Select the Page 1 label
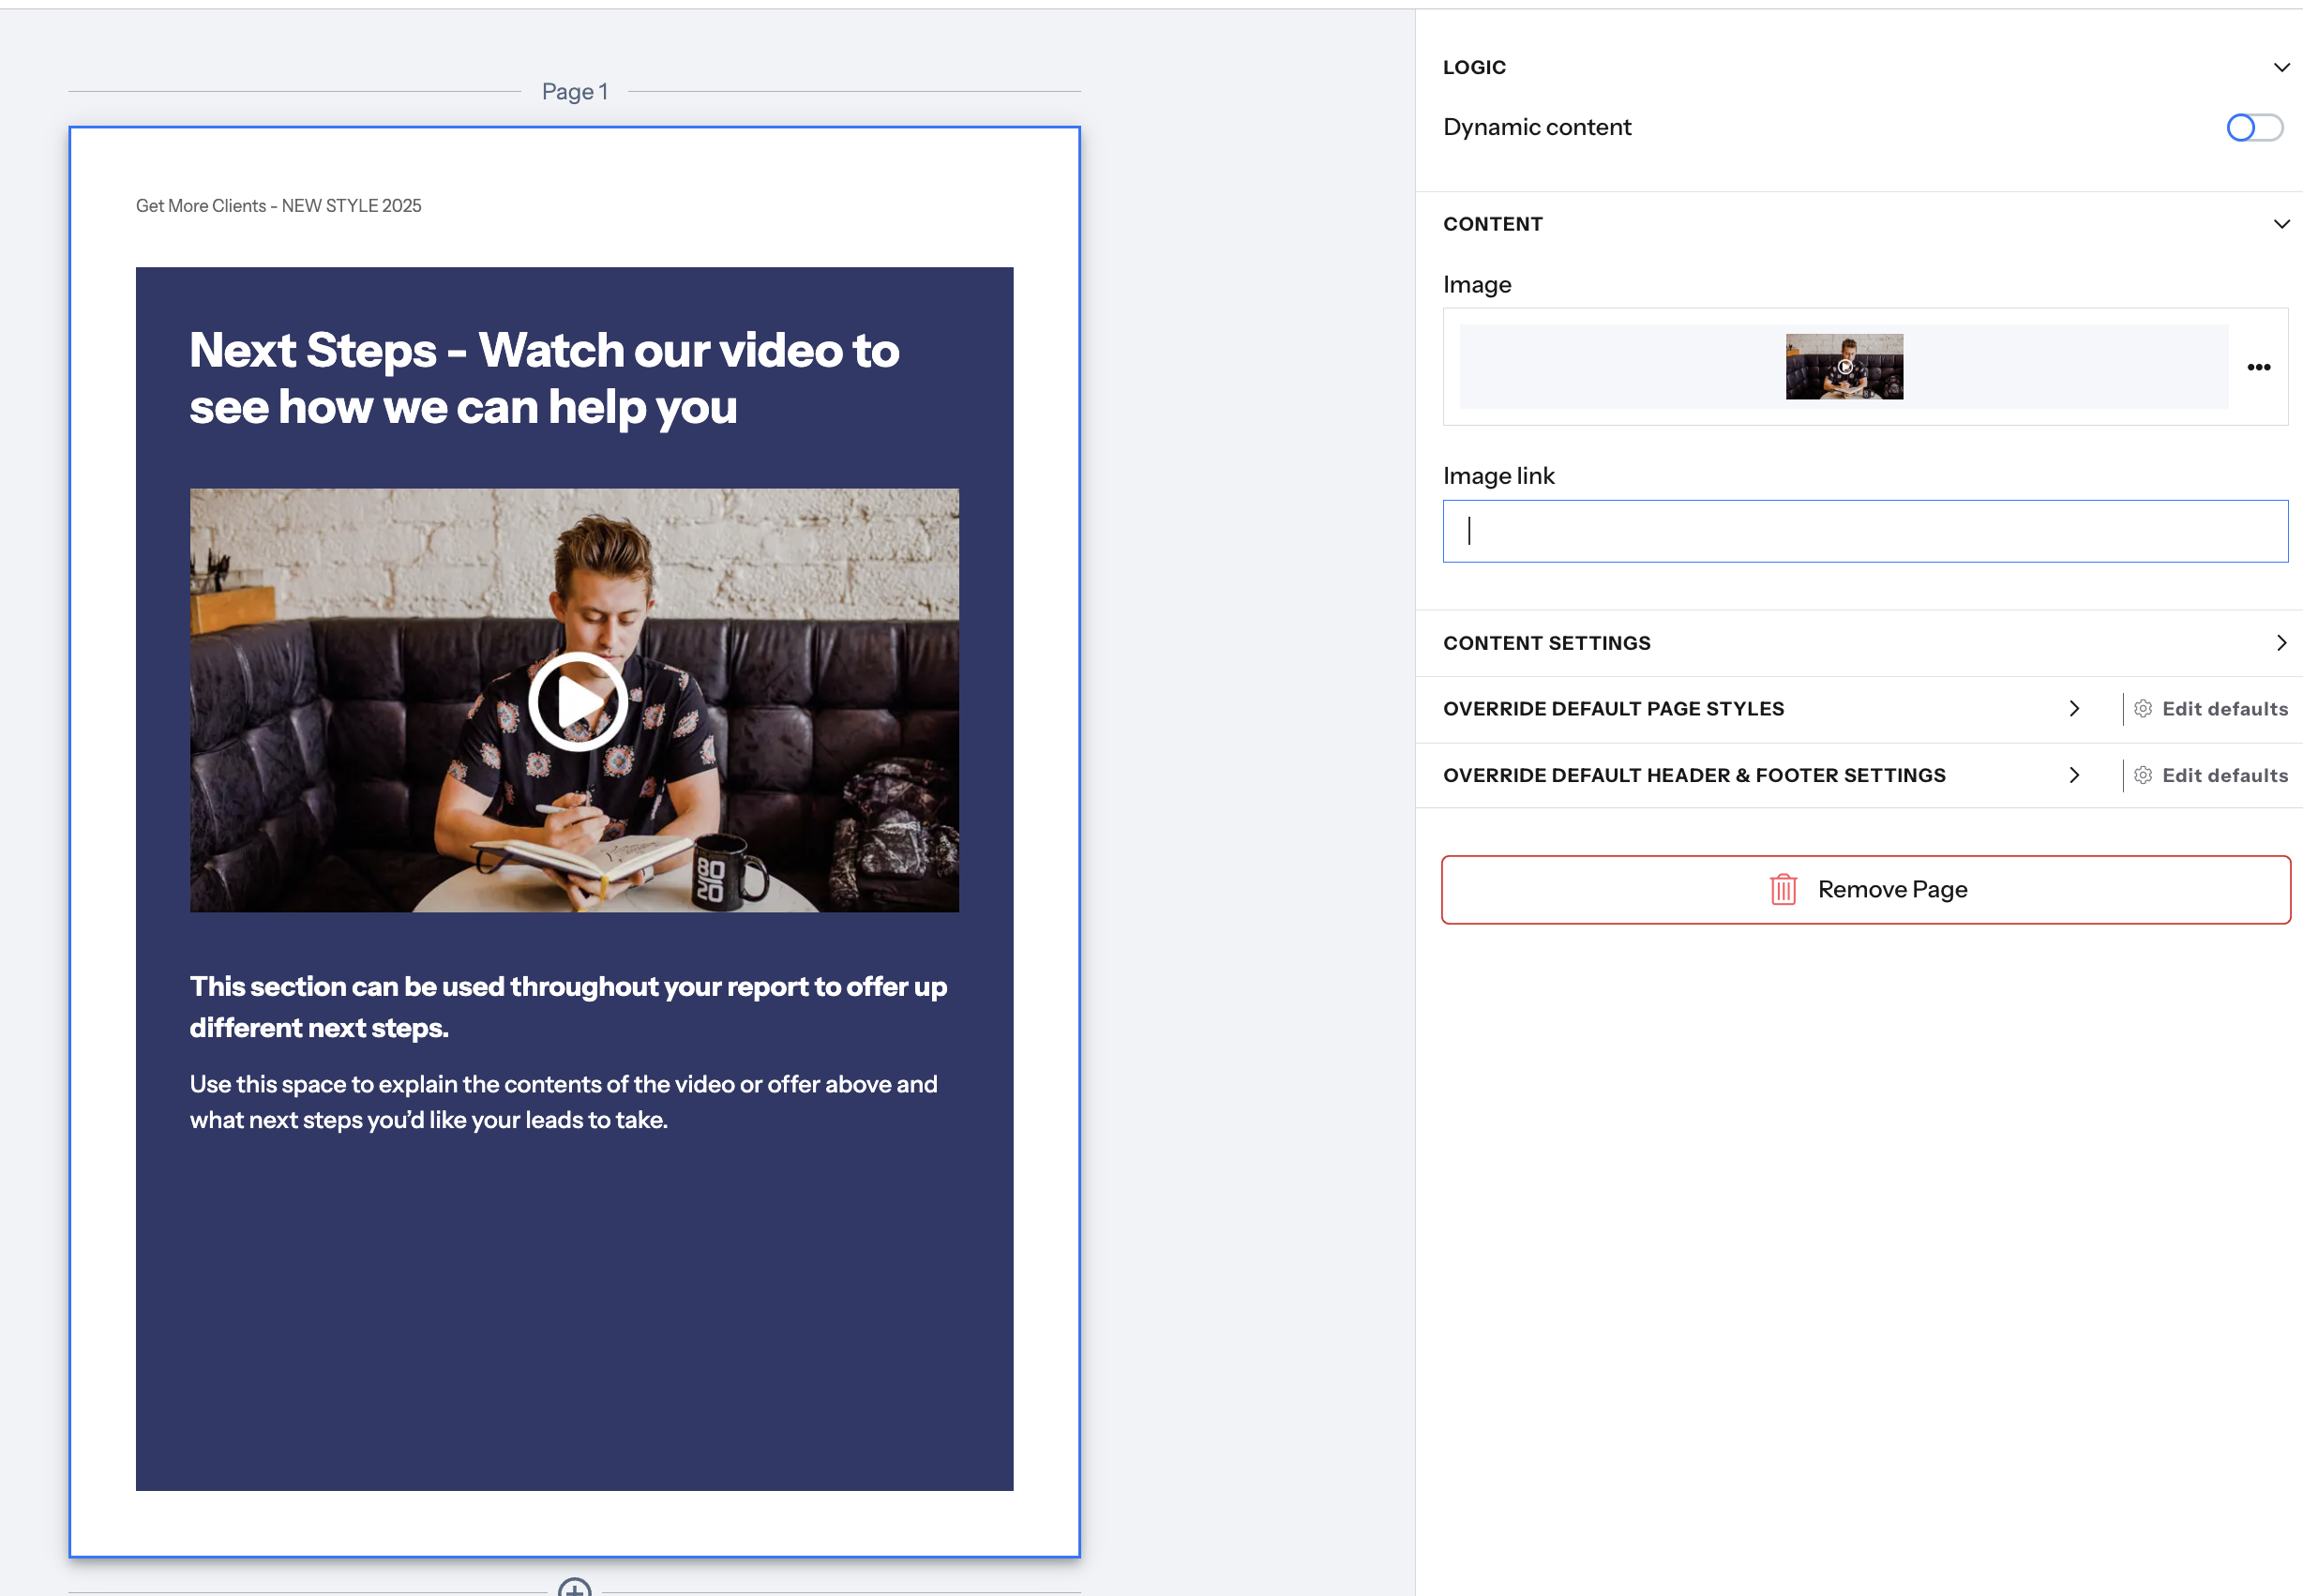Image resolution: width=2303 pixels, height=1596 pixels. (x=574, y=92)
